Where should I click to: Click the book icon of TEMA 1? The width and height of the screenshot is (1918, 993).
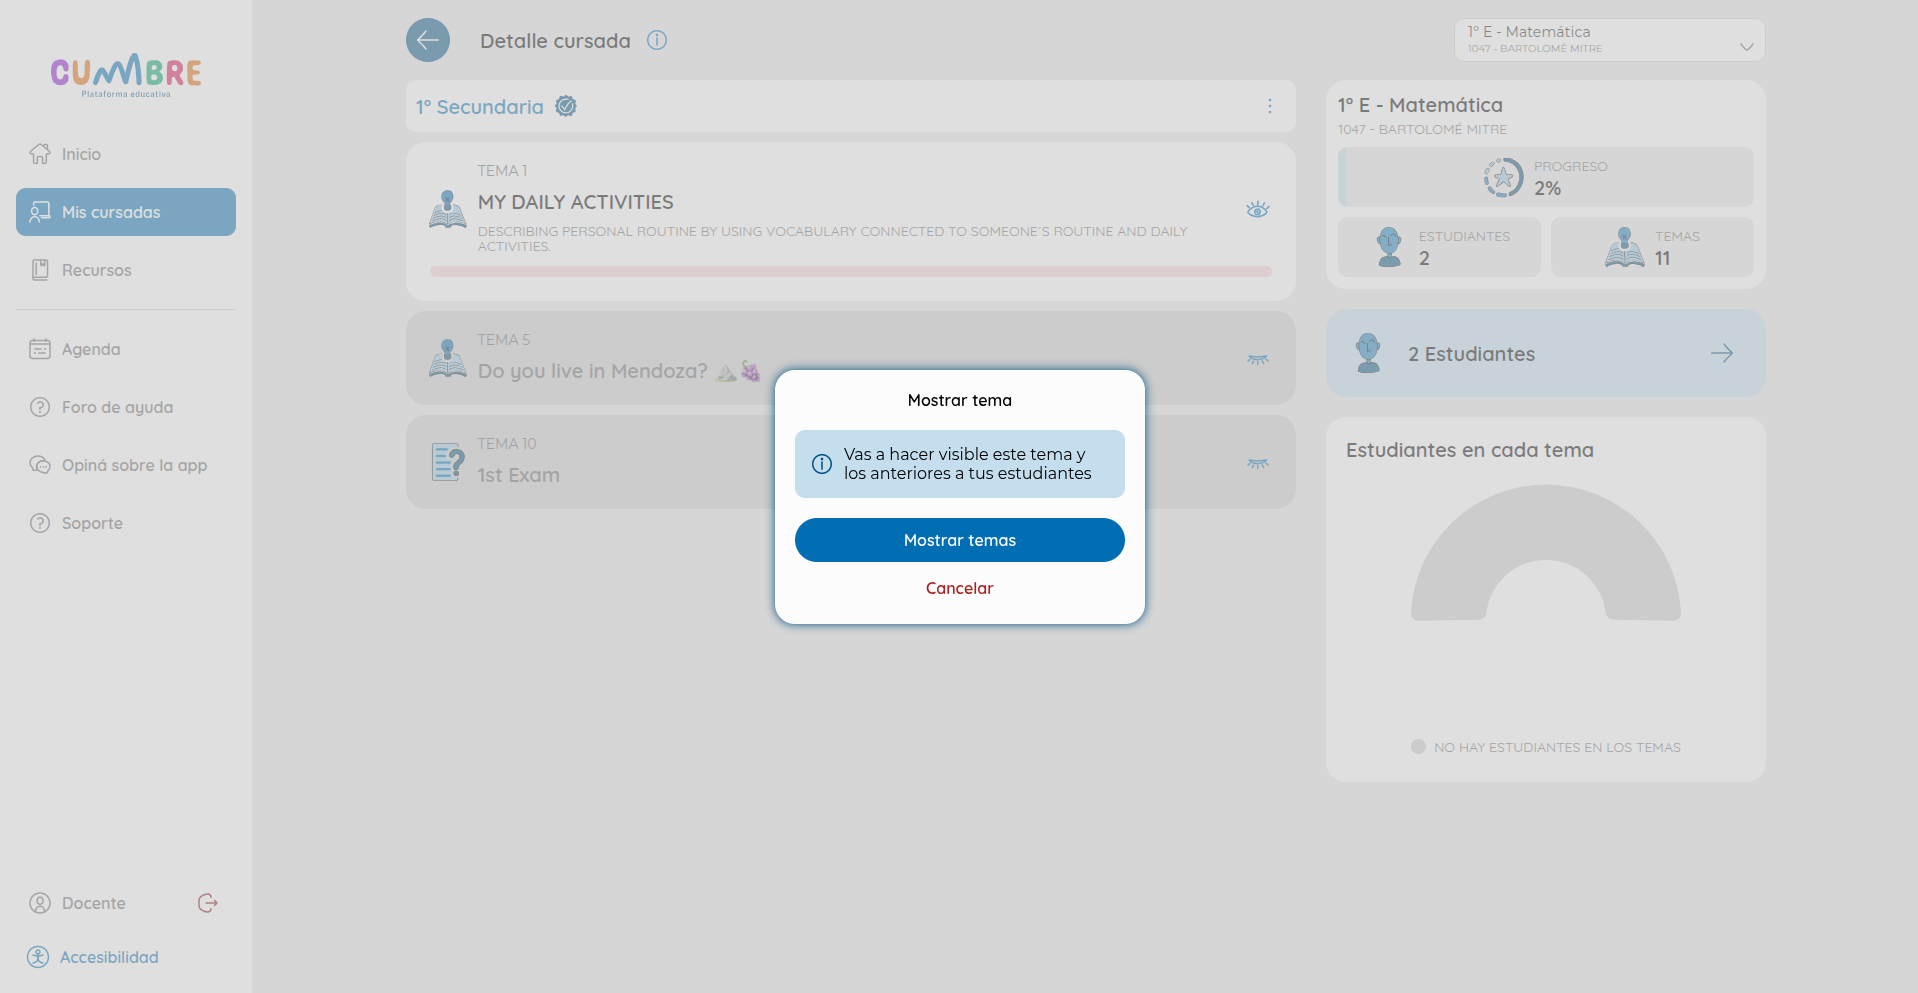coord(447,209)
